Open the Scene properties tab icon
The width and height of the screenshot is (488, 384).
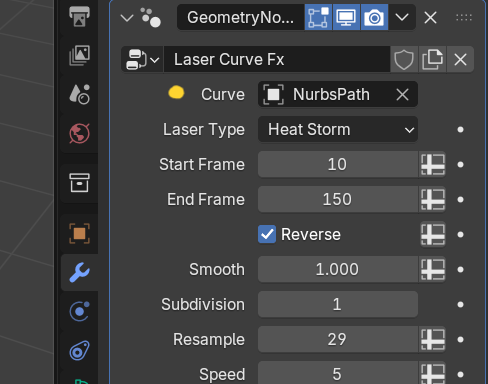pos(79,94)
